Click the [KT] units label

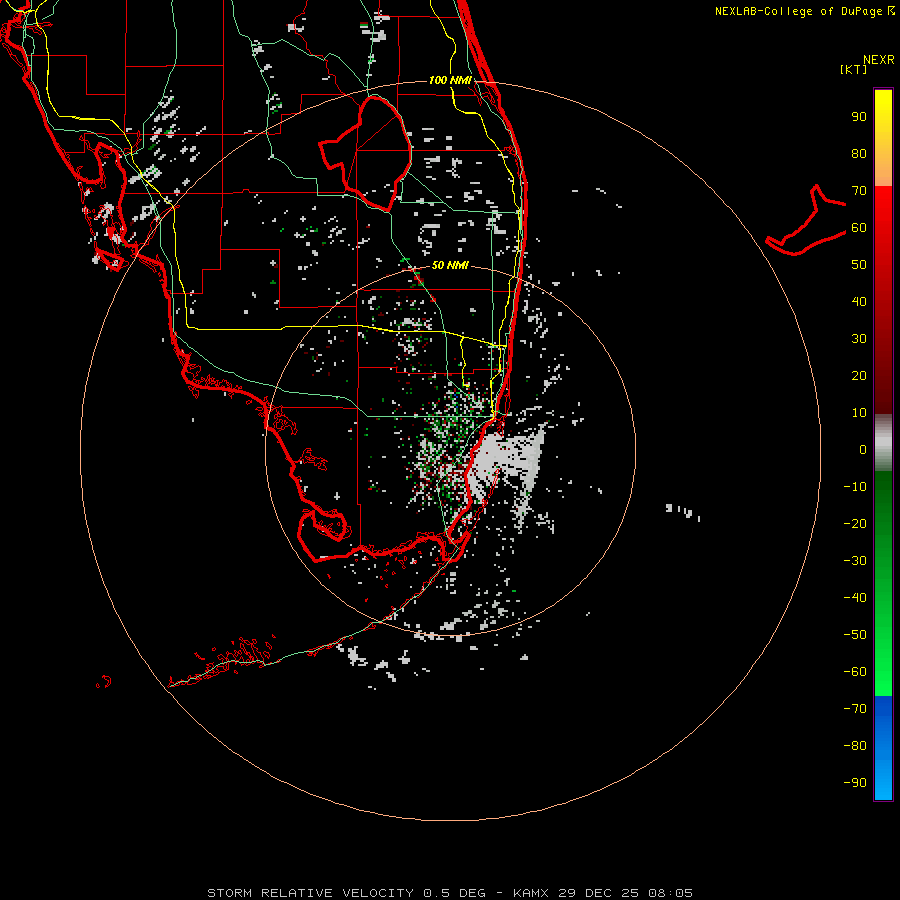pyautogui.click(x=854, y=69)
